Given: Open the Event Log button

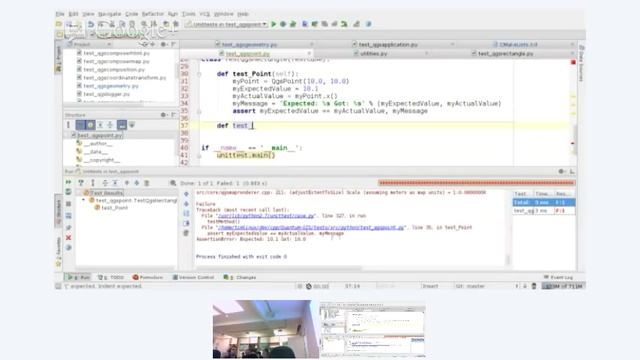Looking at the screenshot, I should (558, 277).
